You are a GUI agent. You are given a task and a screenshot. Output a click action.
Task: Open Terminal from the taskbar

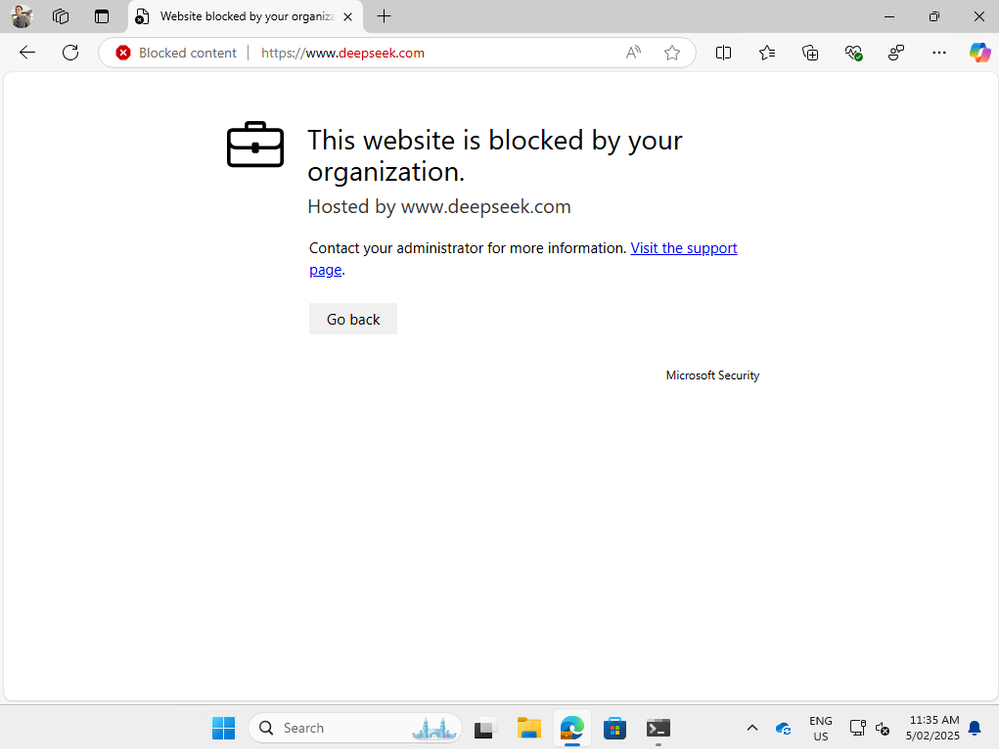tap(658, 728)
